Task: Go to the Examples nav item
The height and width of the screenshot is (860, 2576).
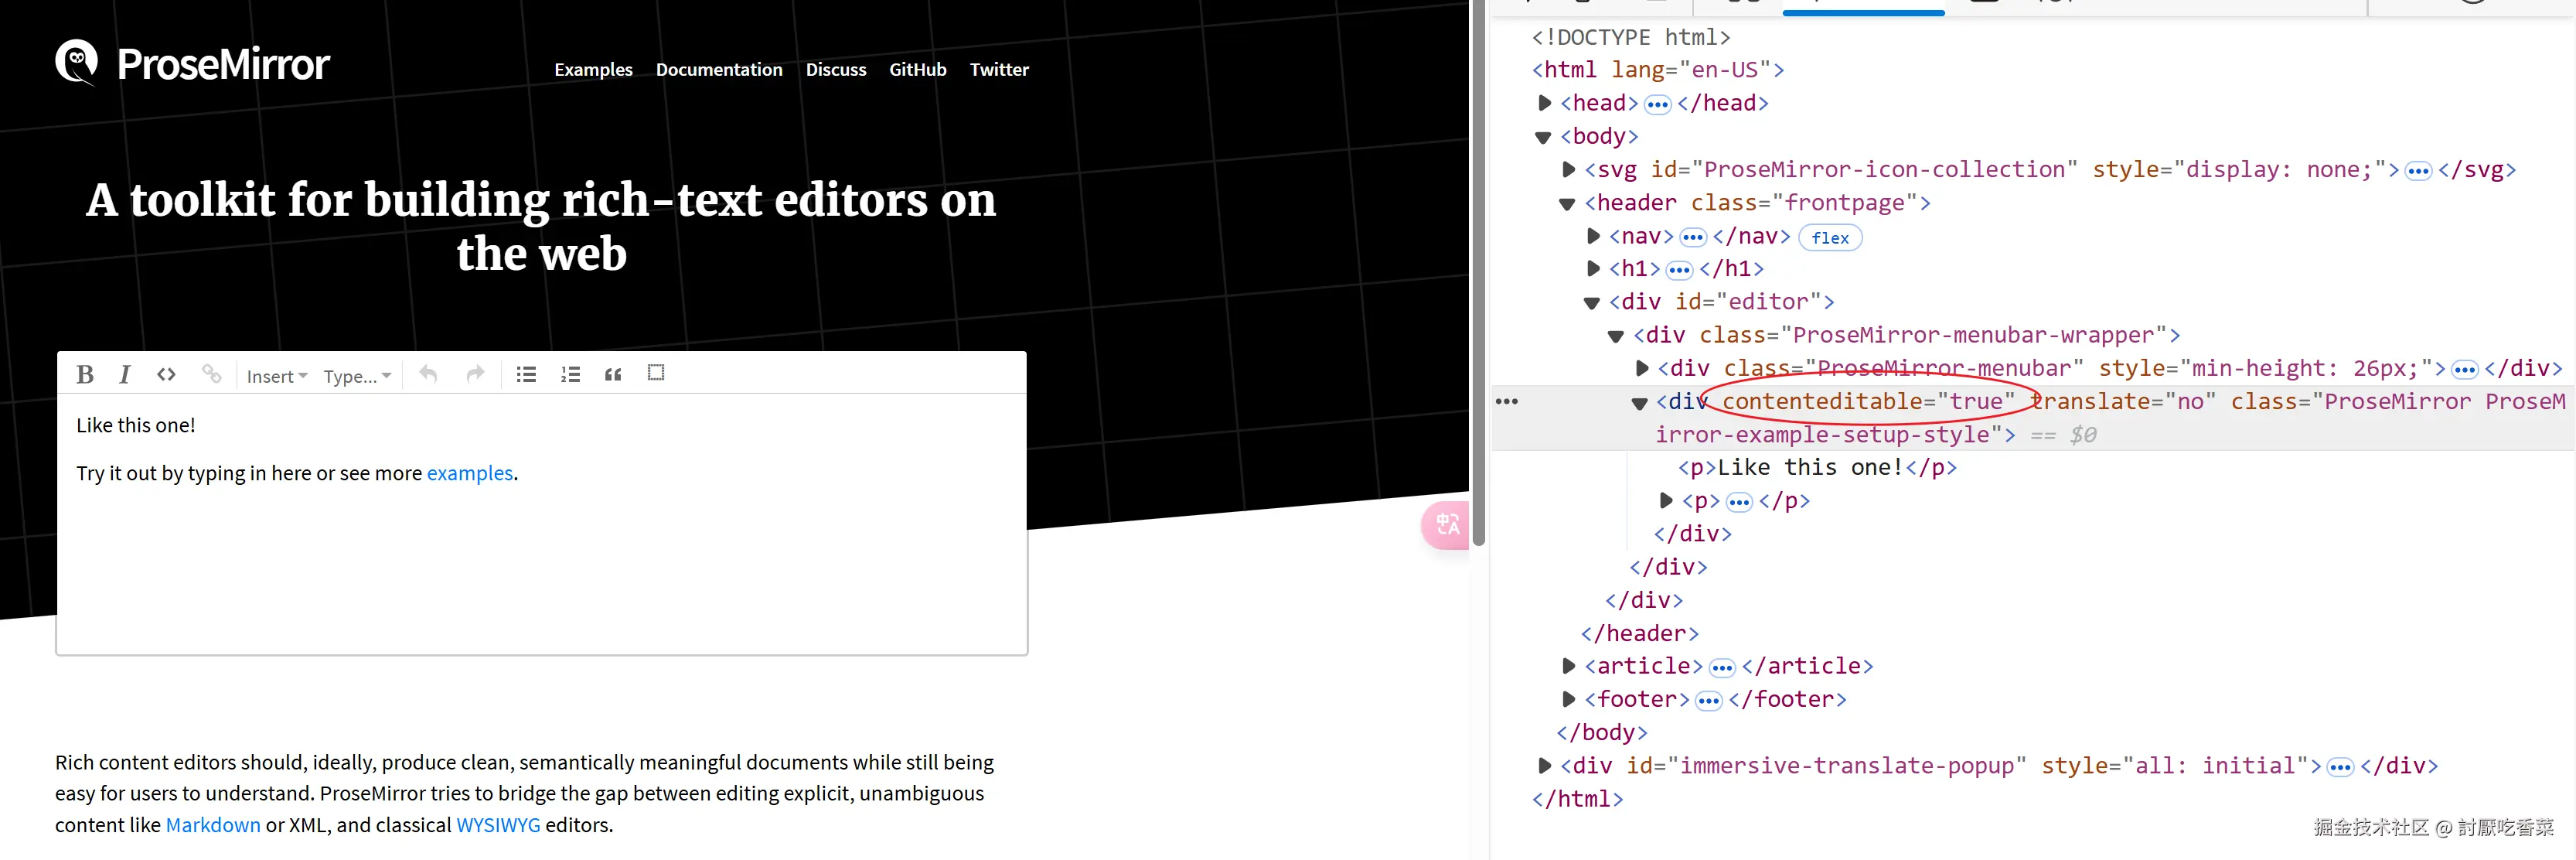Action: [x=593, y=69]
